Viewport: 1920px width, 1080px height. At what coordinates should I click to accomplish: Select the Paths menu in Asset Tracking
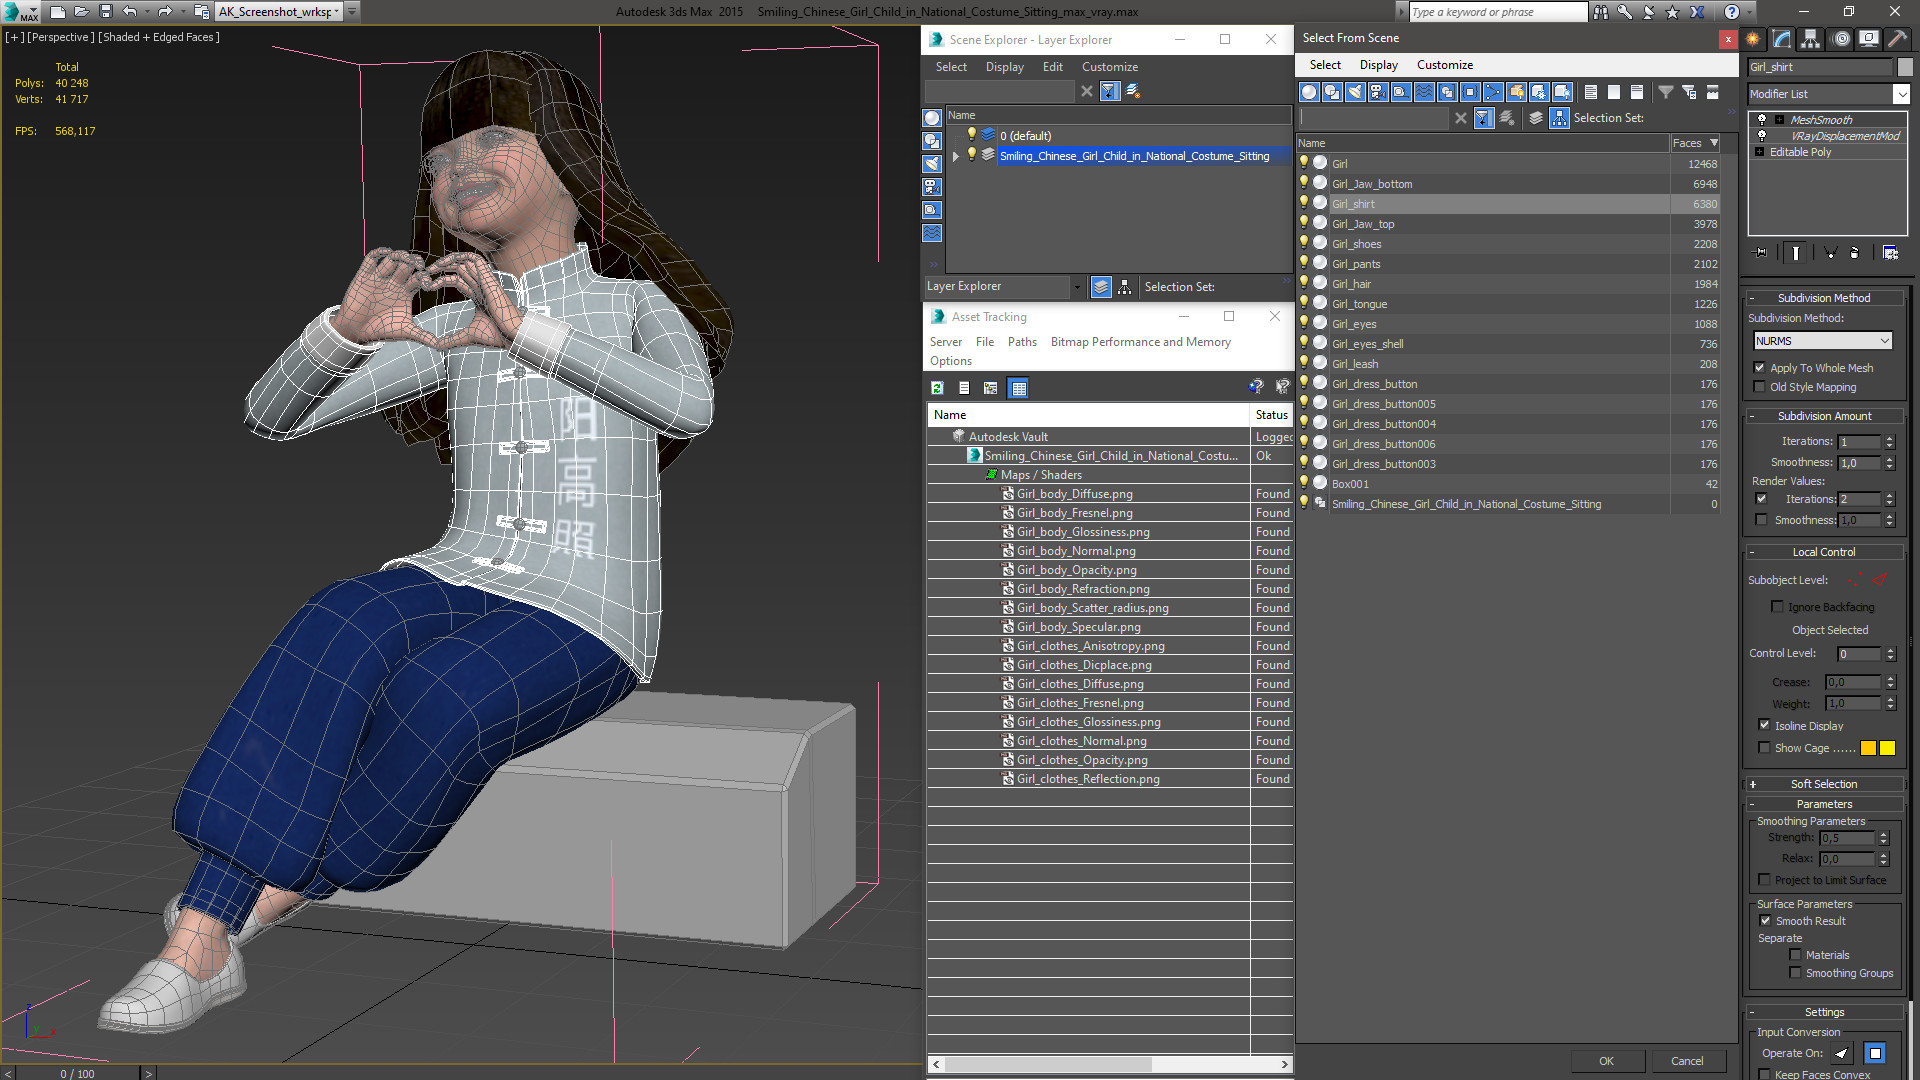tap(1022, 342)
